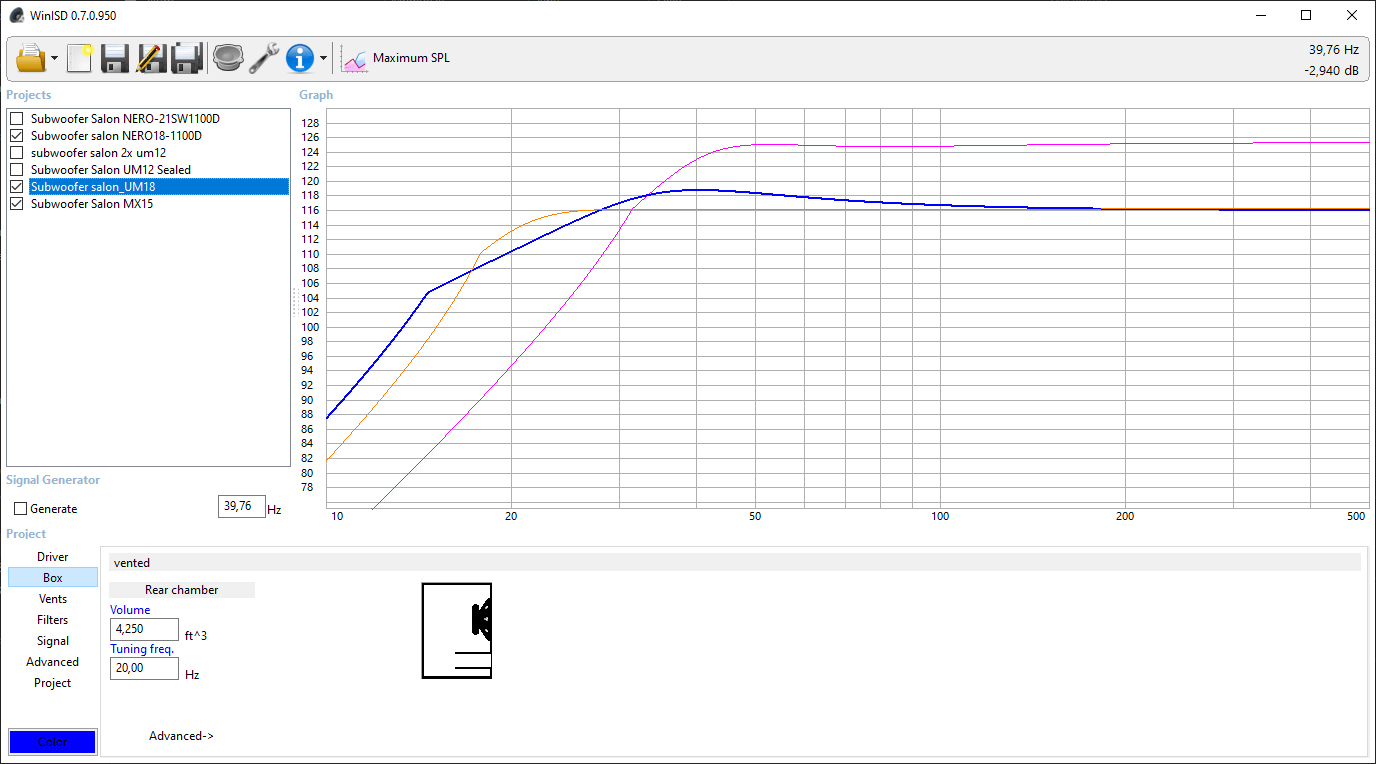Create a new project with blank page icon
This screenshot has width=1376, height=764.
pos(79,58)
